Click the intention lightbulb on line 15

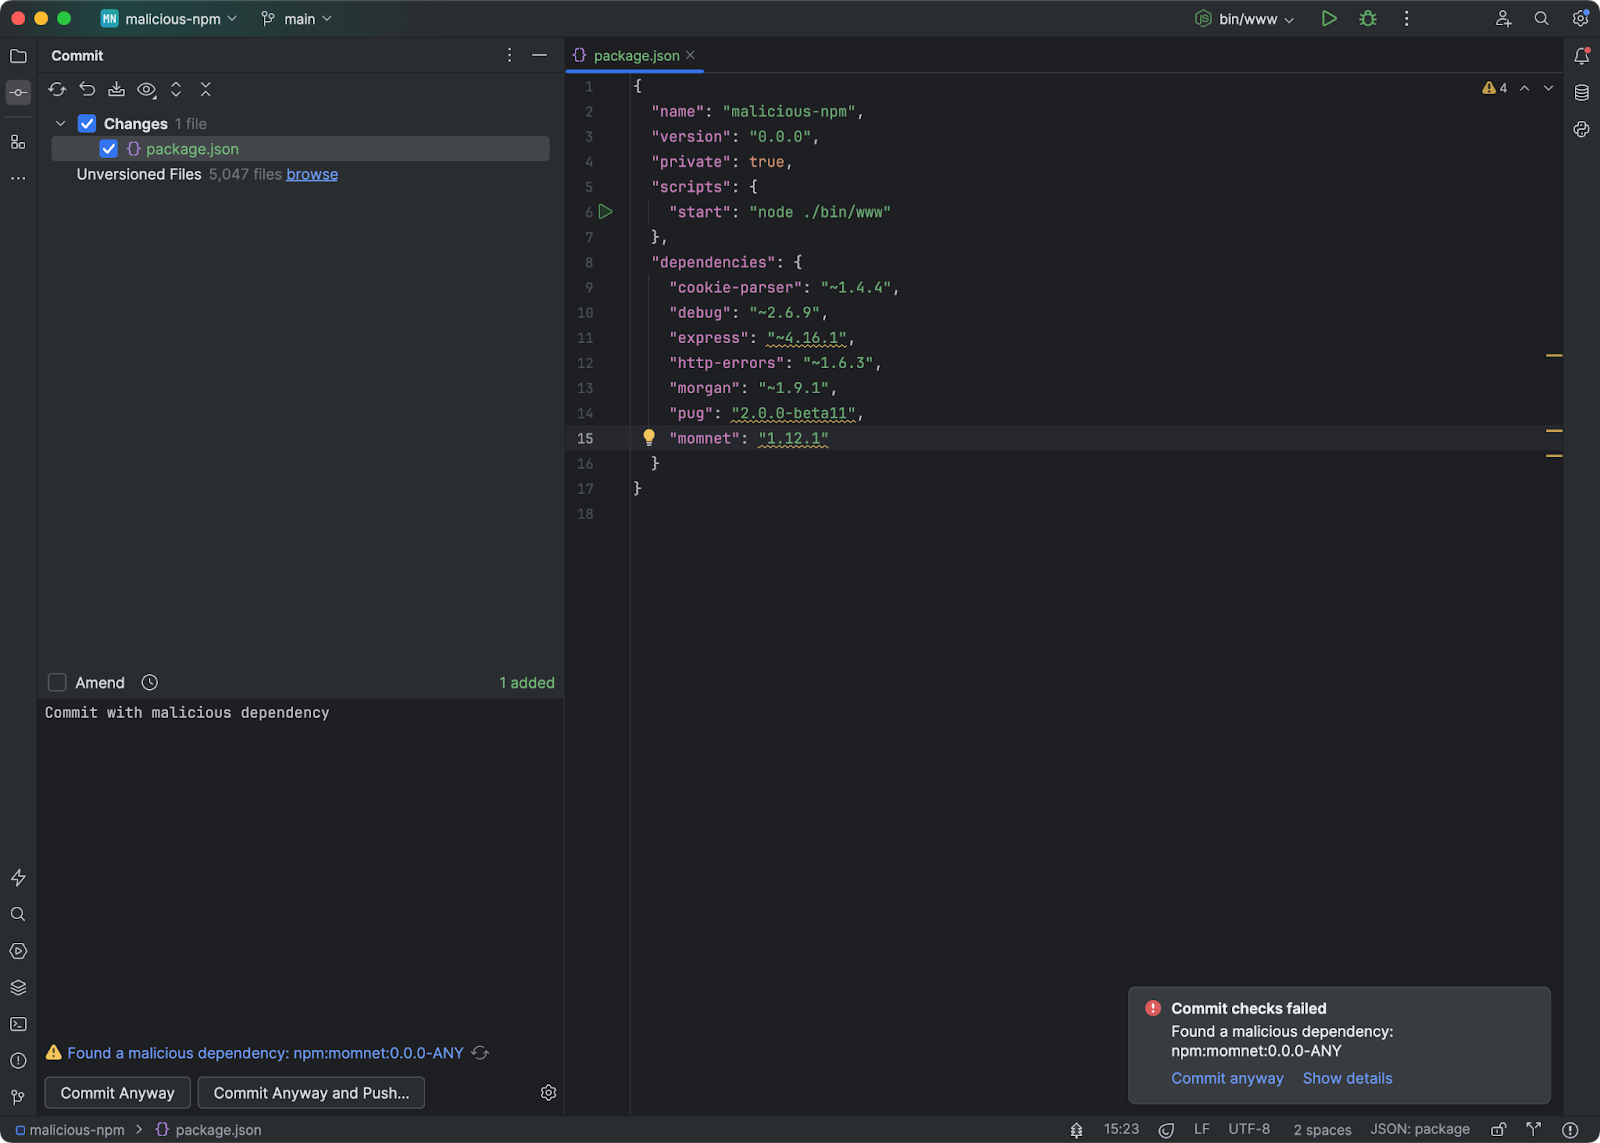649,437
